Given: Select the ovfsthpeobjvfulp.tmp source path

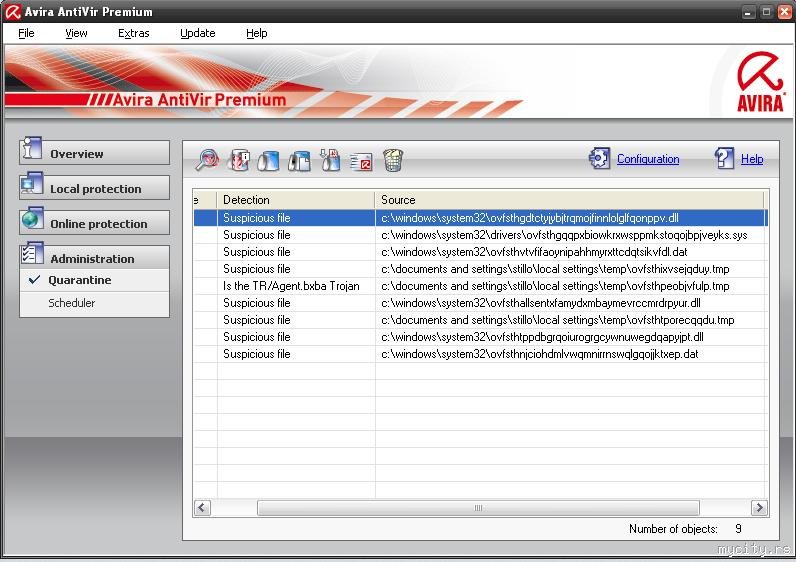Looking at the screenshot, I should 555,286.
